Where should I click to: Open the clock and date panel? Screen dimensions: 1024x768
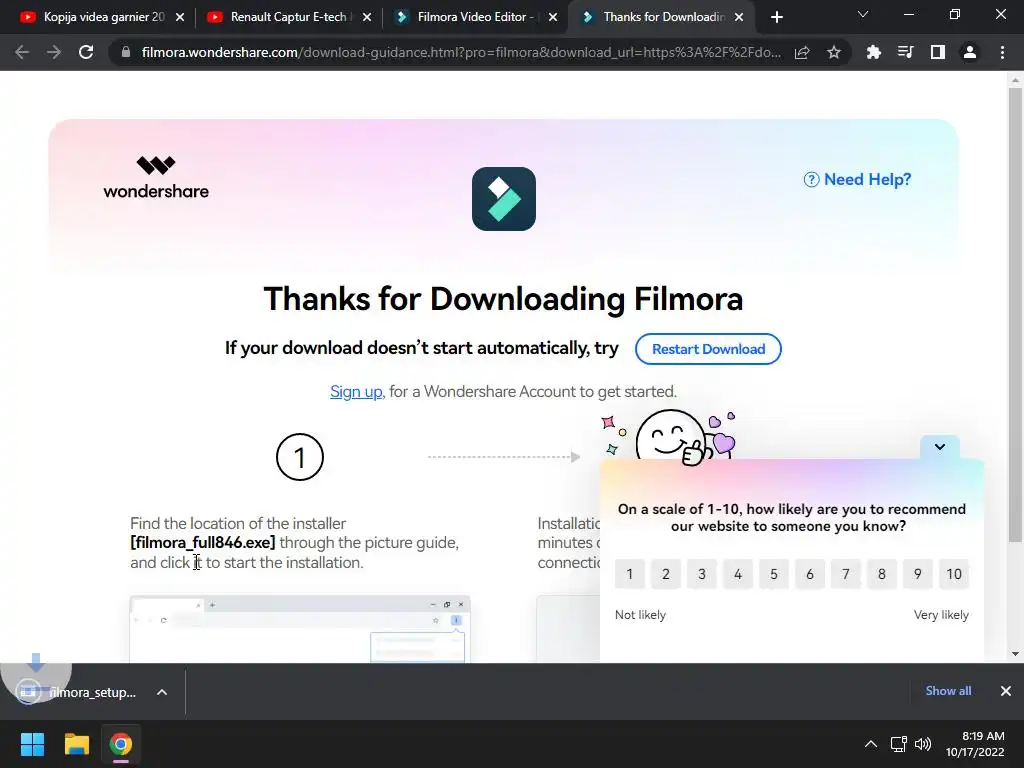(975, 744)
